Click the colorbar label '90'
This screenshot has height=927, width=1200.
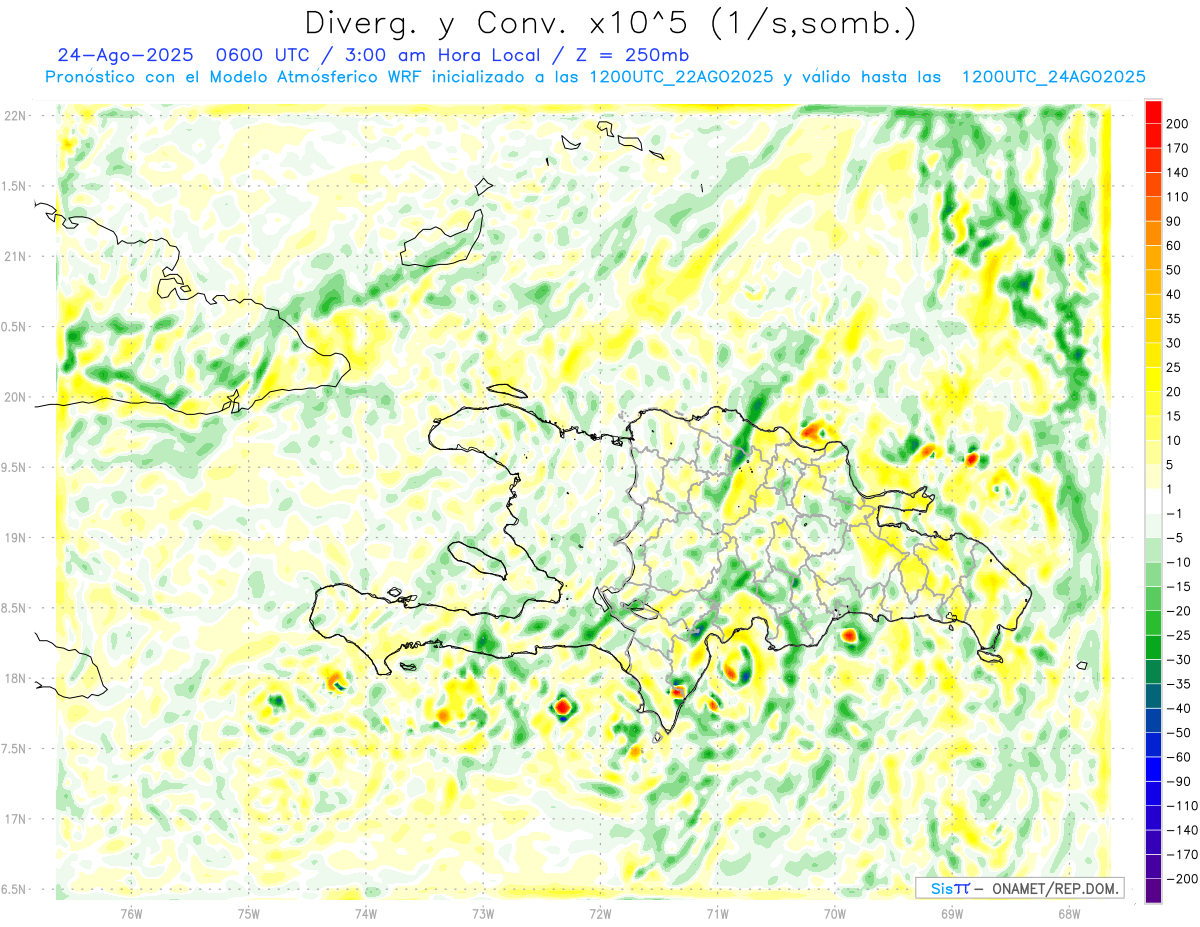click(x=1174, y=221)
